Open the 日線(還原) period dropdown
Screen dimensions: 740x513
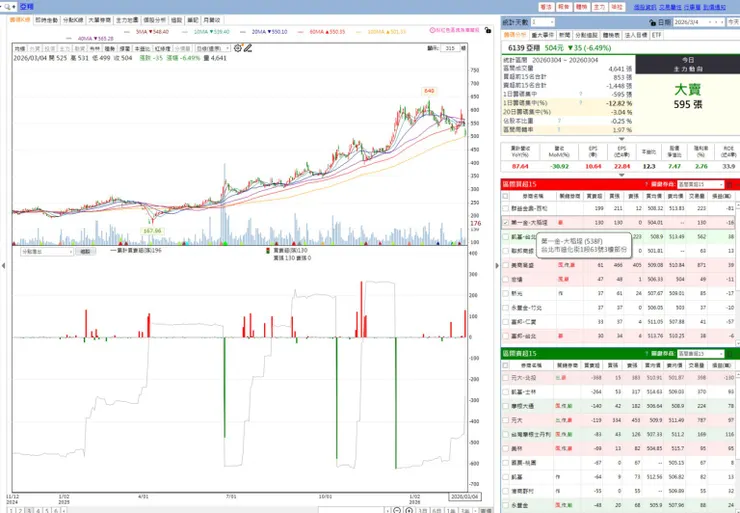coord(213,48)
